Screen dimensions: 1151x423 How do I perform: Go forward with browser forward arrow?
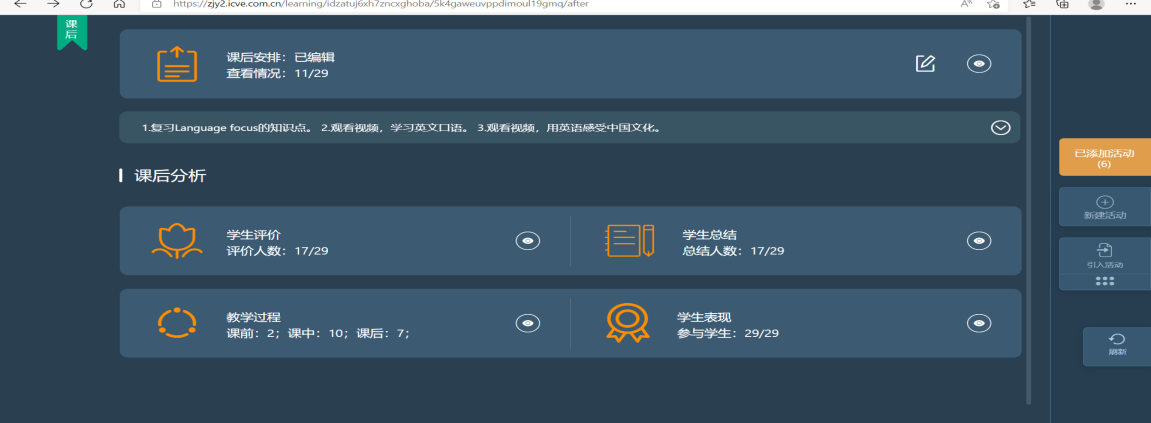coord(53,4)
